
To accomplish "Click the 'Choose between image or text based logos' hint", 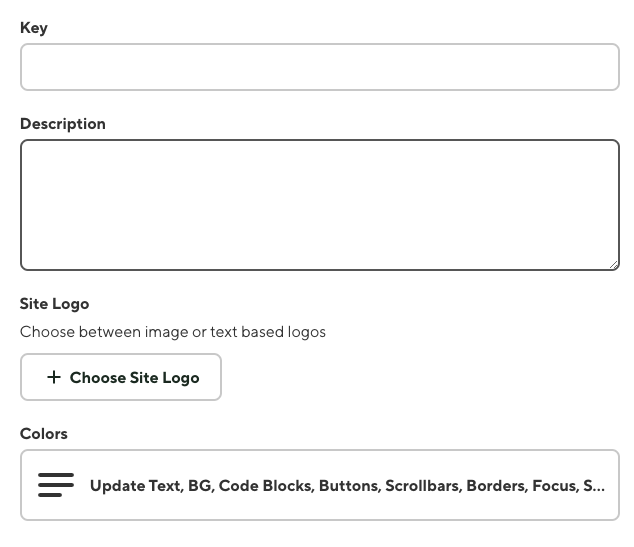I will coord(173,331).
